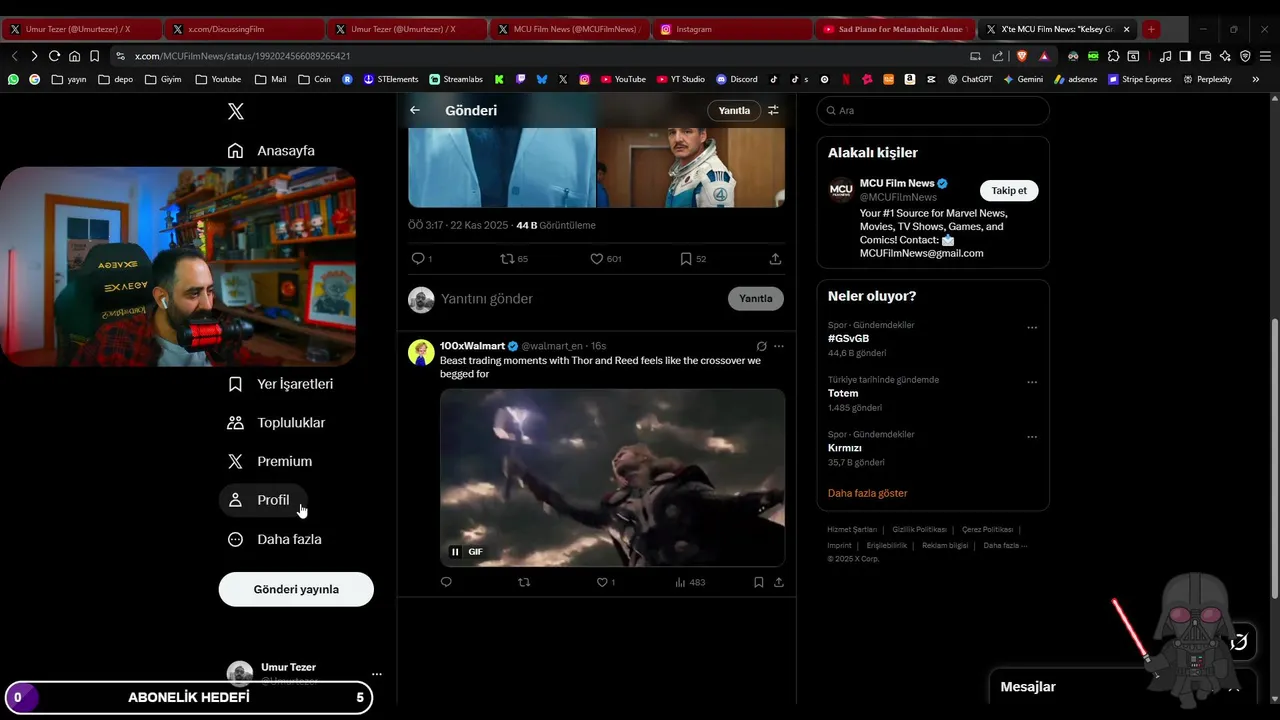The height and width of the screenshot is (720, 1280).
Task: Open more options for Kırmızı trend
Action: click(x=1032, y=437)
